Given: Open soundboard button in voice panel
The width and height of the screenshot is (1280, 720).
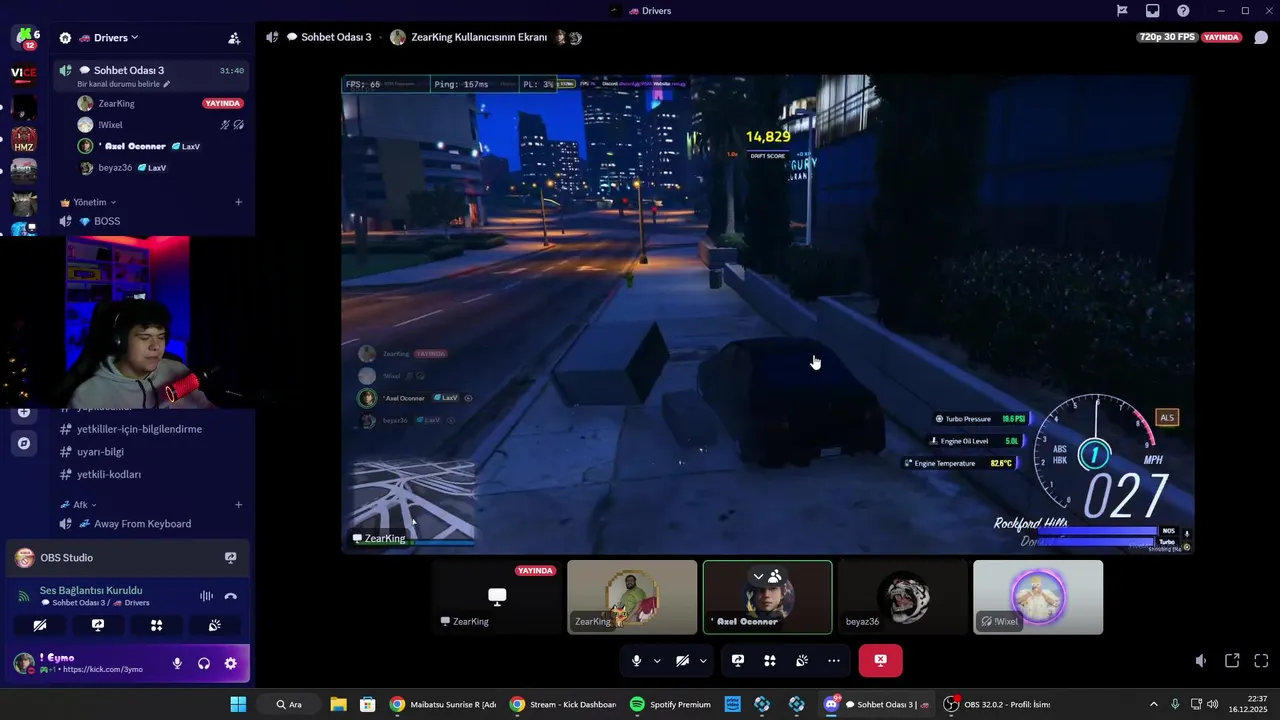Looking at the screenshot, I should (x=215, y=625).
